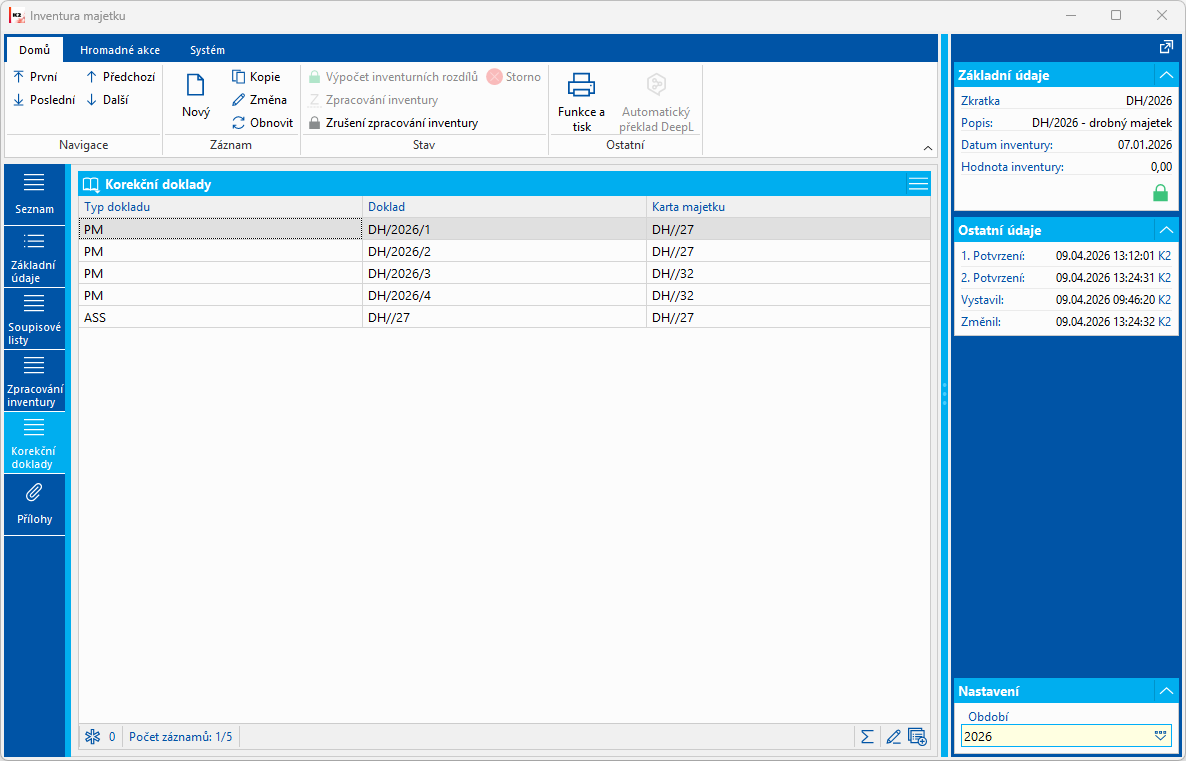Screen dimensions: 1186x761
Task: Click the book icon beside Korekční doklady
Action: (92, 185)
